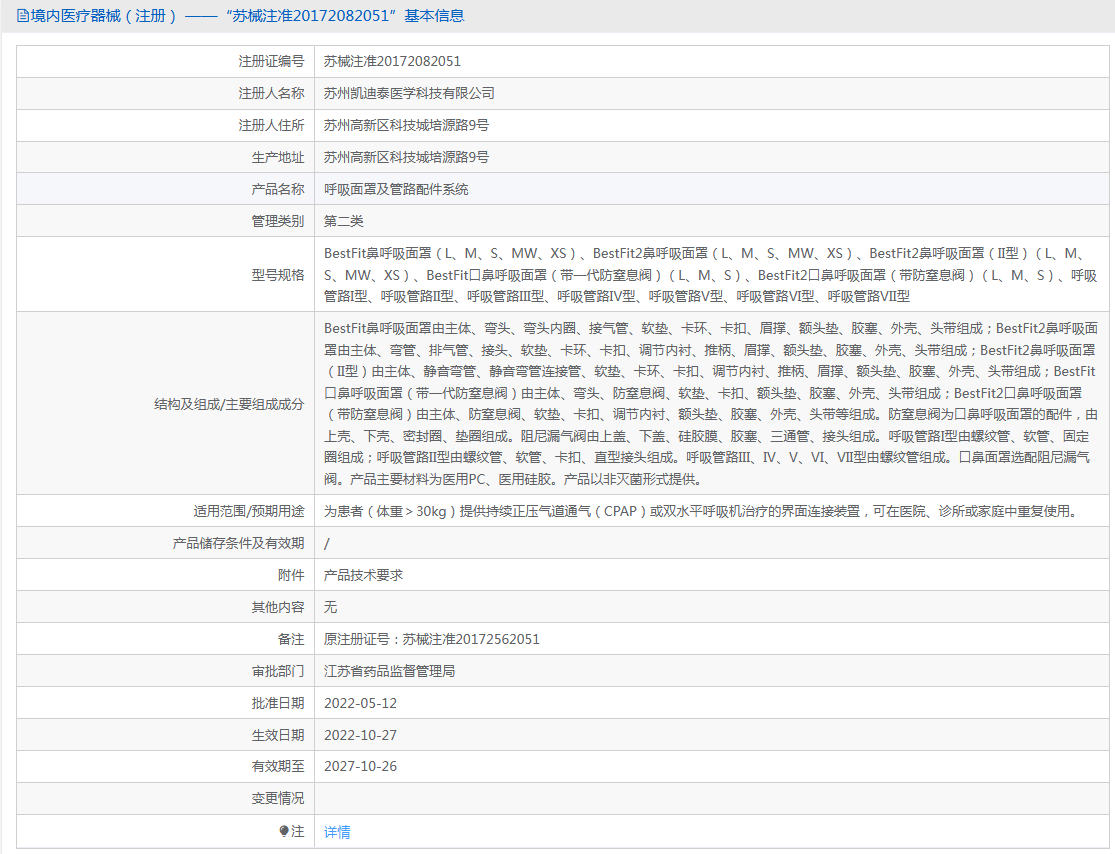Select the 生产地址 address value
This screenshot has width=1115, height=854.
(x=406, y=157)
